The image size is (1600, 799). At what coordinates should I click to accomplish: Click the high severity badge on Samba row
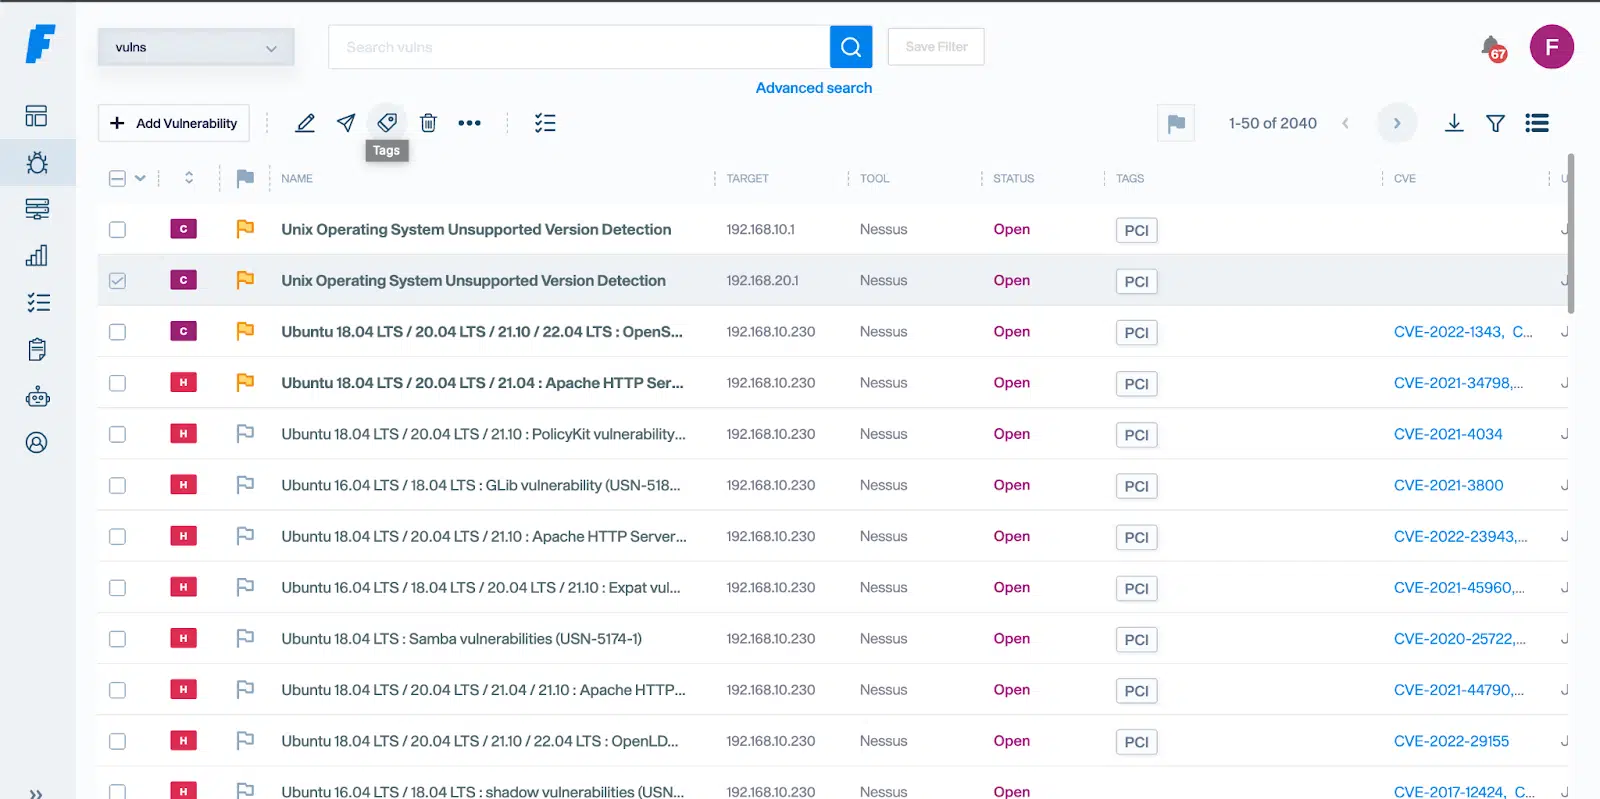pyautogui.click(x=183, y=638)
